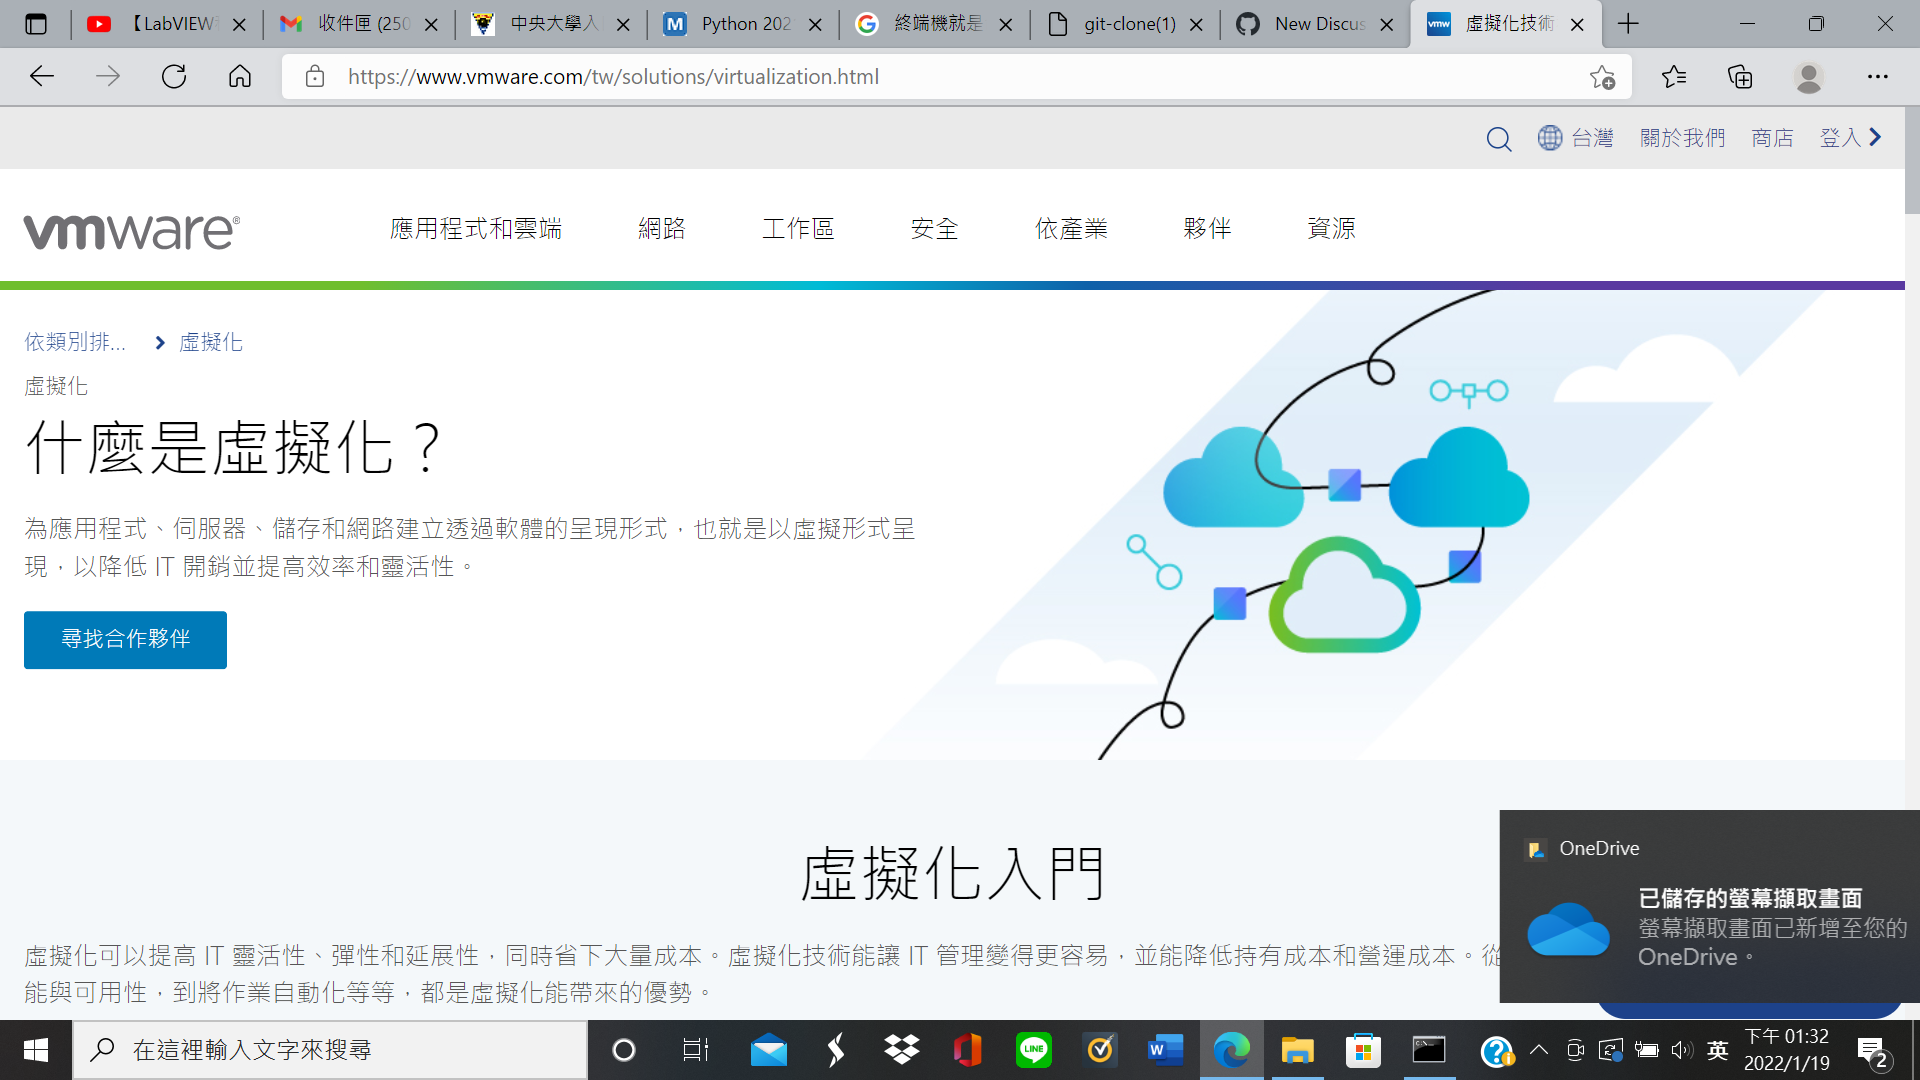Open the 台灣 language selector
Viewport: 1920px width, 1080px height.
tap(1575, 138)
